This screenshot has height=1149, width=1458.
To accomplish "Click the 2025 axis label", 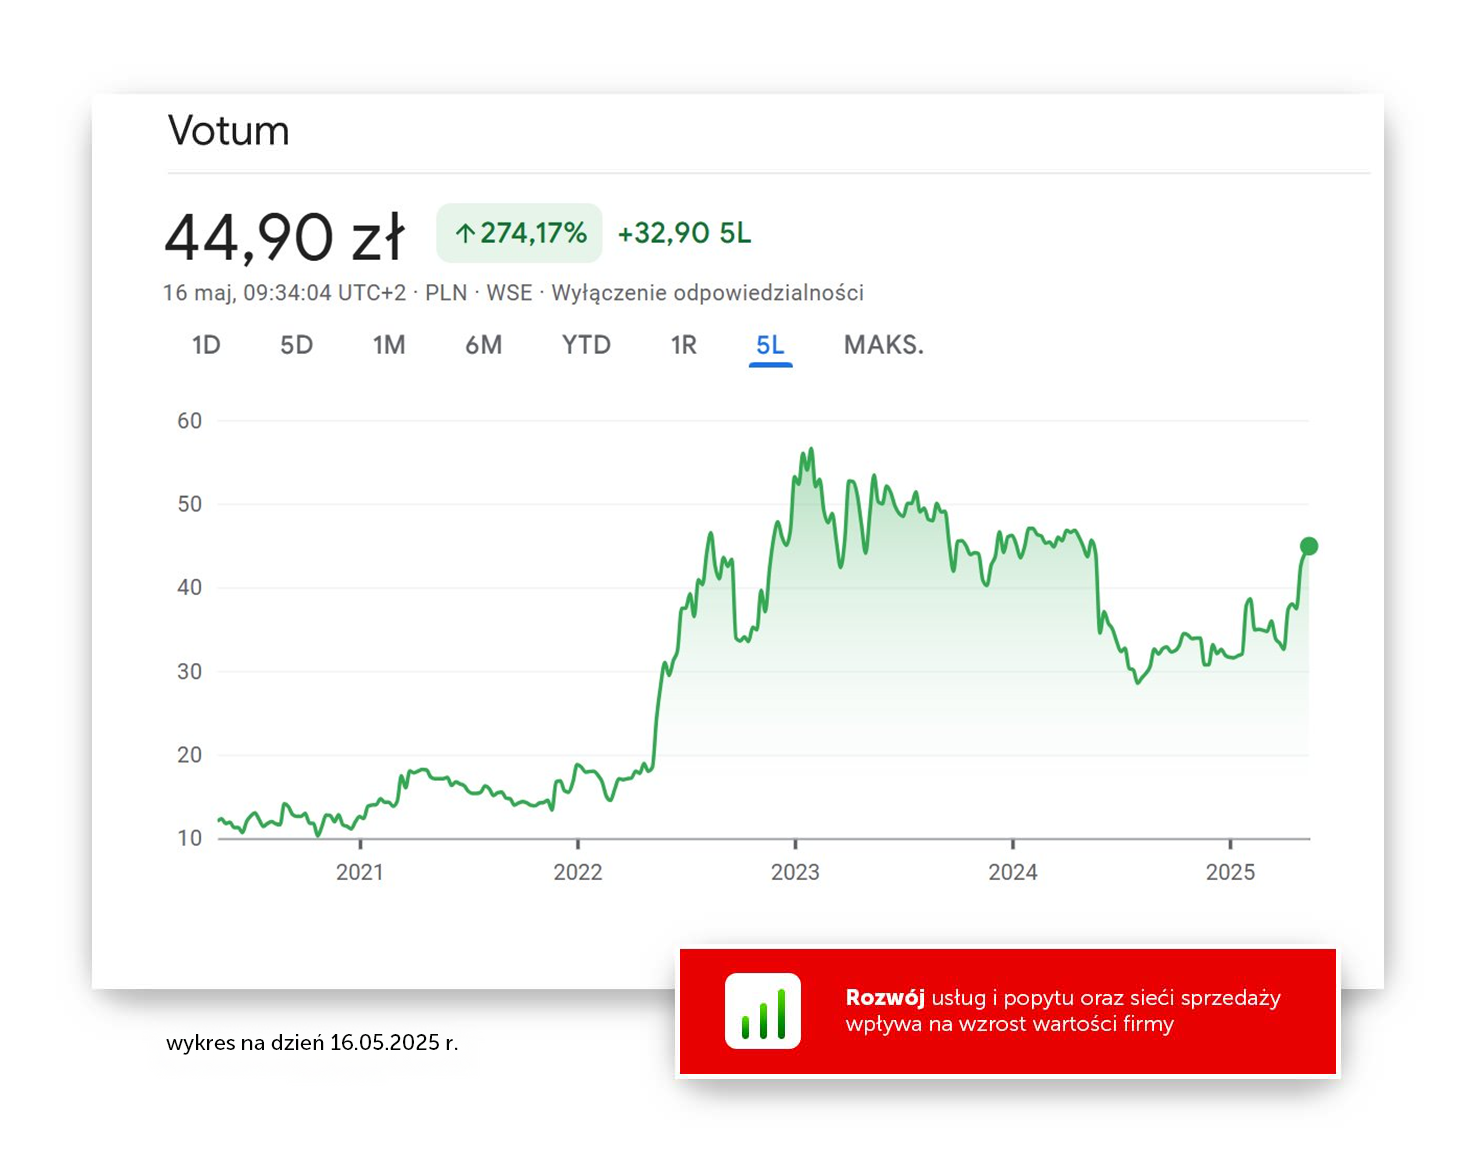I will [1230, 872].
